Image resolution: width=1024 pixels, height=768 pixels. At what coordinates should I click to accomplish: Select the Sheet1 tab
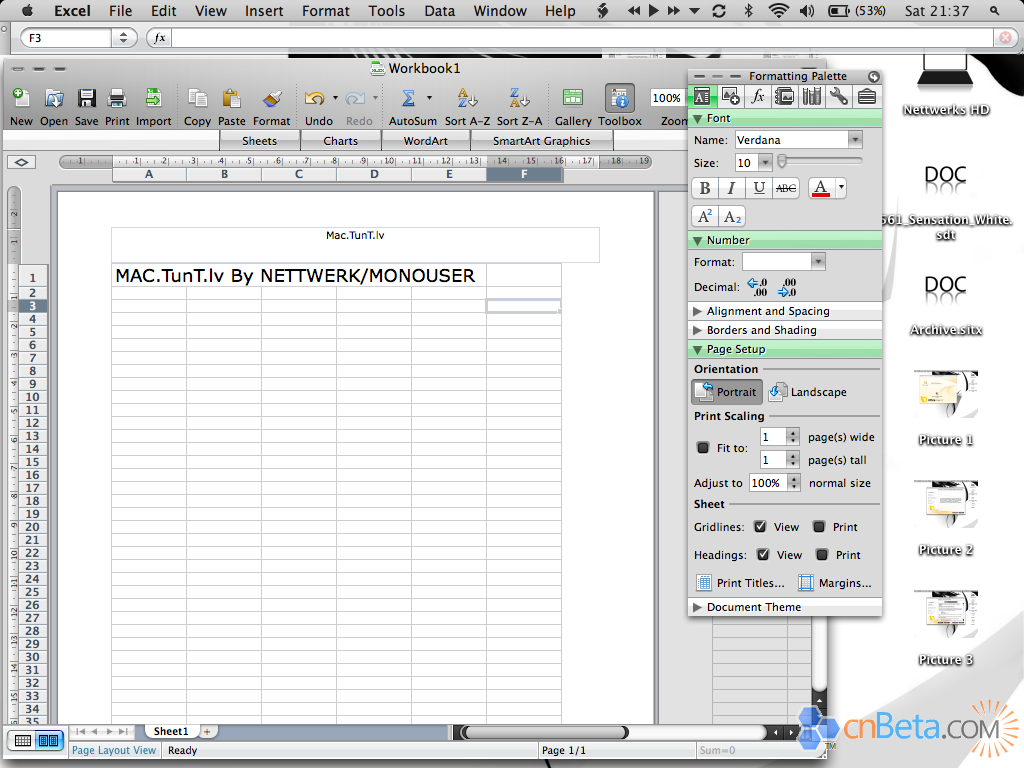pyautogui.click(x=171, y=731)
